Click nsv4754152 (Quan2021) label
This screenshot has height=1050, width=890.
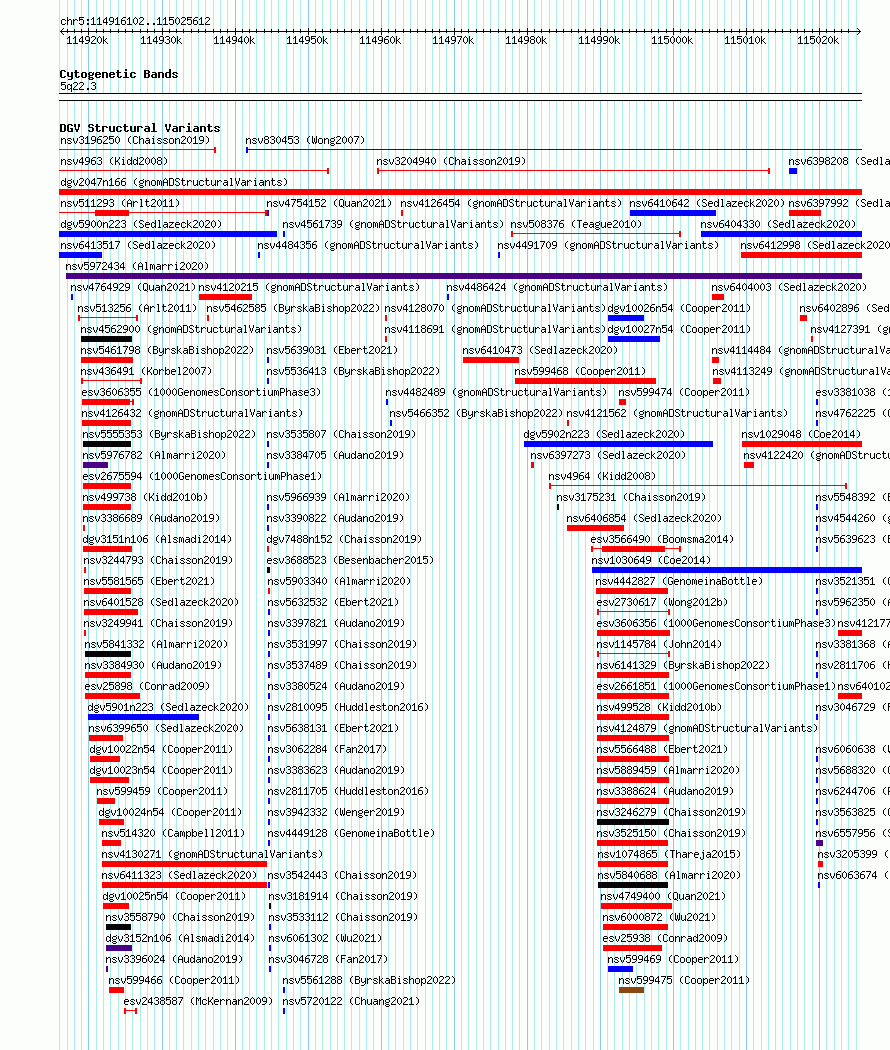click(329, 203)
